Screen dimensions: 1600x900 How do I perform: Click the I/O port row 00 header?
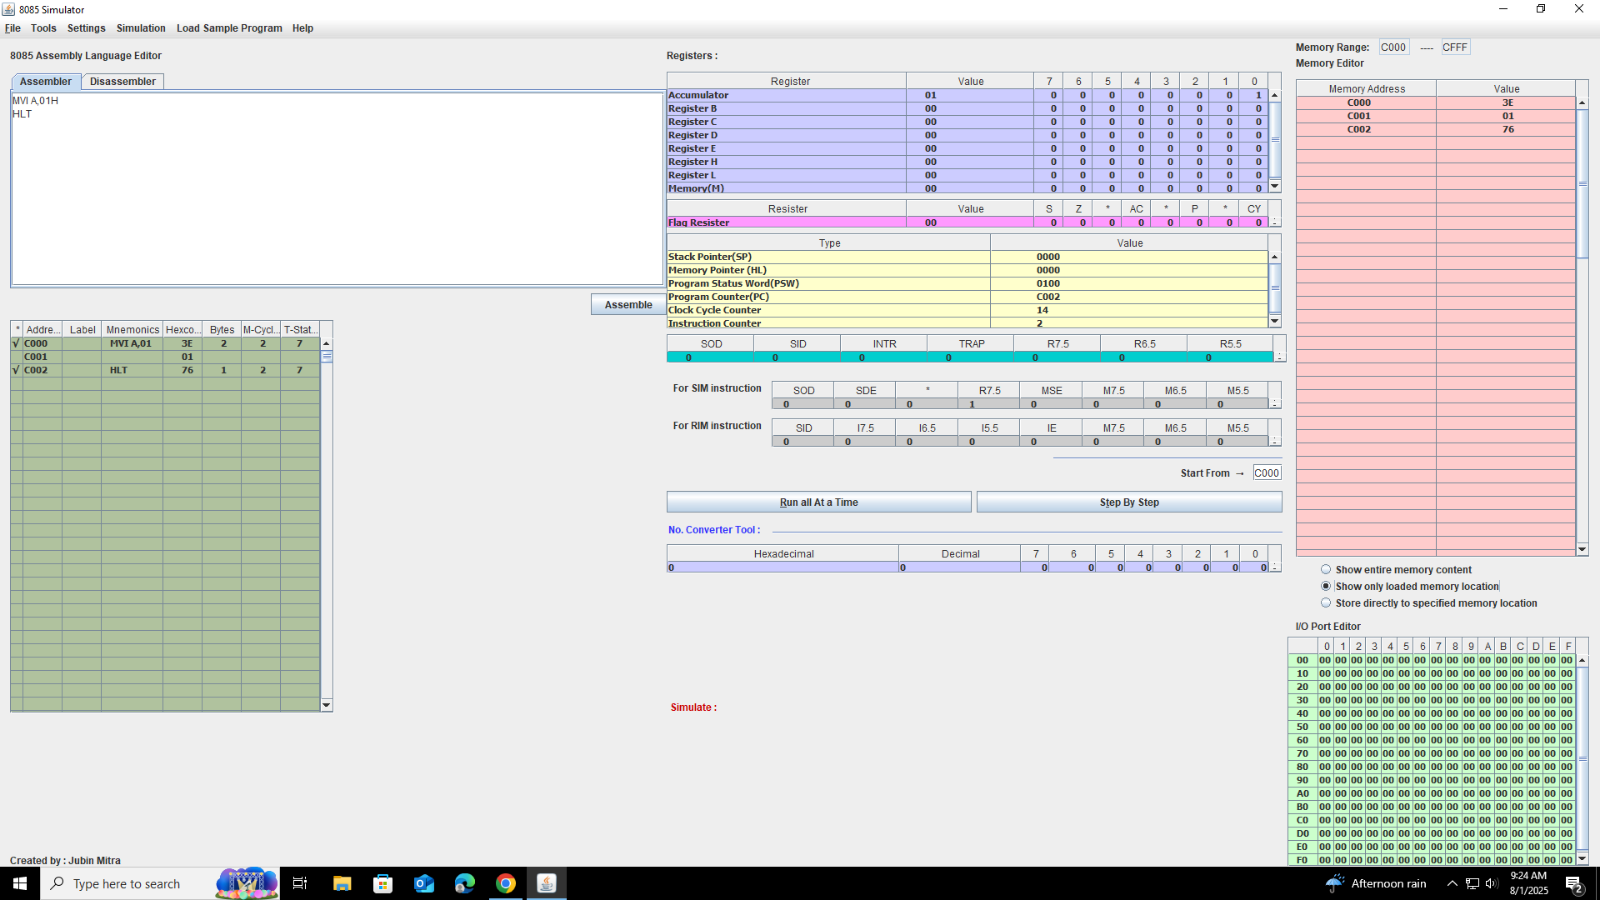click(1302, 660)
